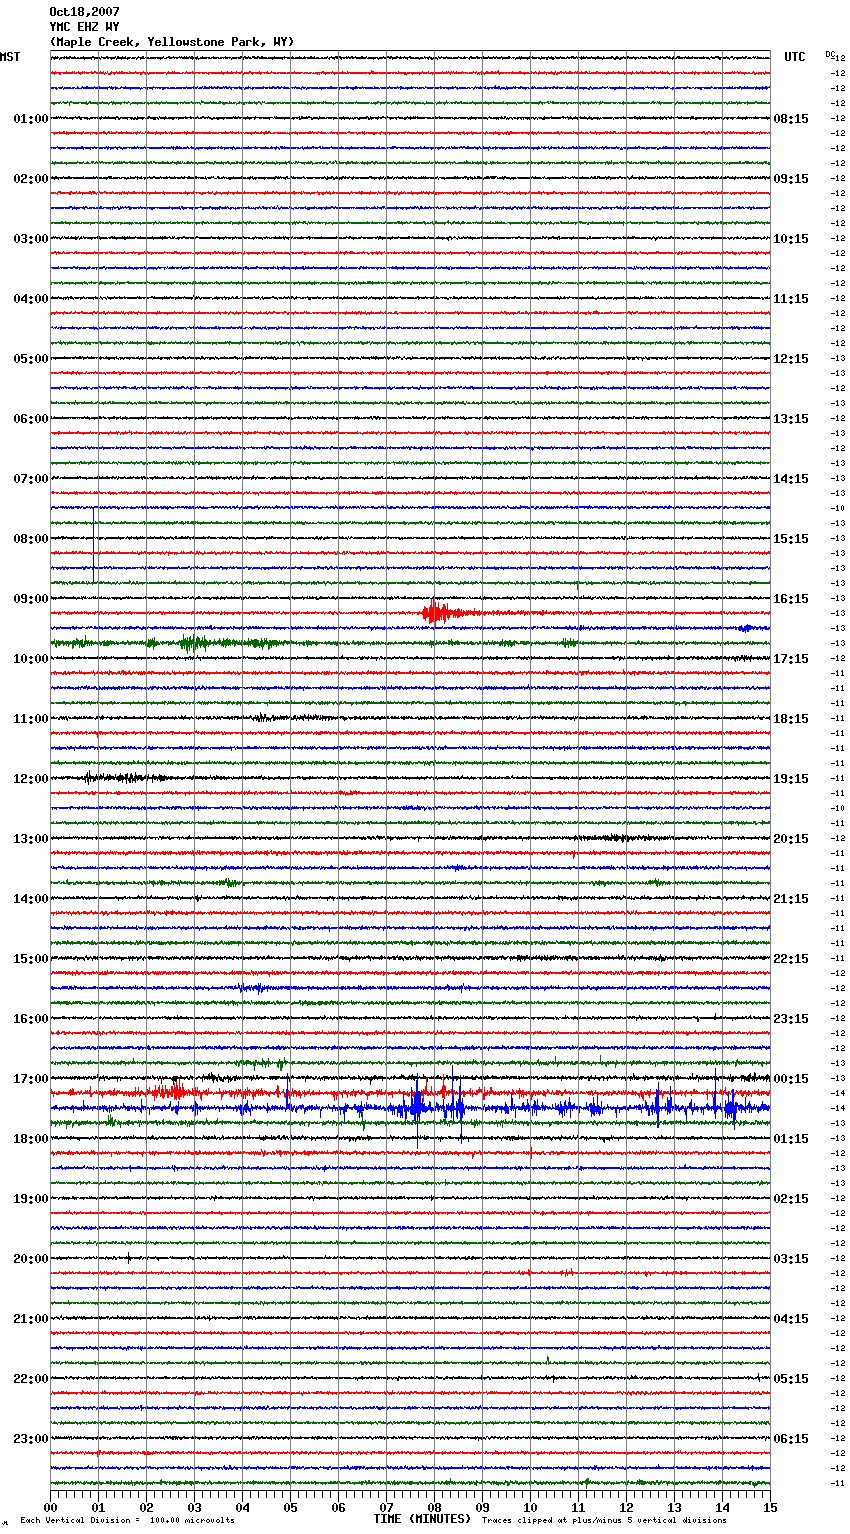
Task: Click the red burst on the 17:15 MST trace
Action: tap(175, 1091)
